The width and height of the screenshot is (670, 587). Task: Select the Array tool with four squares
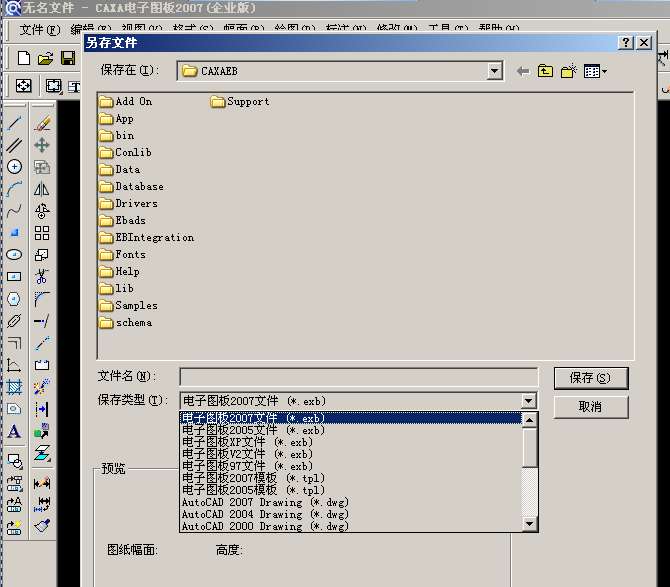(42, 233)
